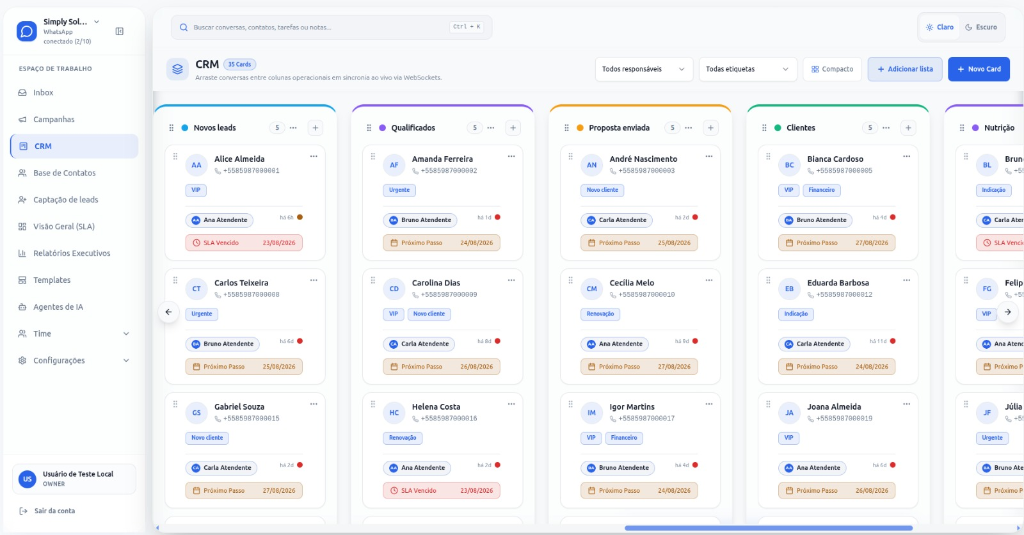The height and width of the screenshot is (535, 1024).
Task: Open Alice Almeida card options menu
Action: tap(314, 157)
